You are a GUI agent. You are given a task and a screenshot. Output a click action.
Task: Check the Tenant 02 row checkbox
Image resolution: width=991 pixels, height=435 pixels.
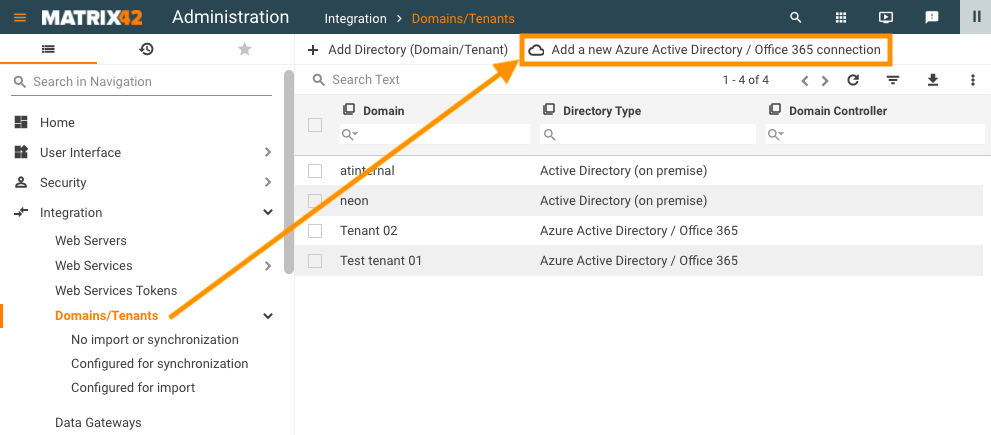pos(315,231)
